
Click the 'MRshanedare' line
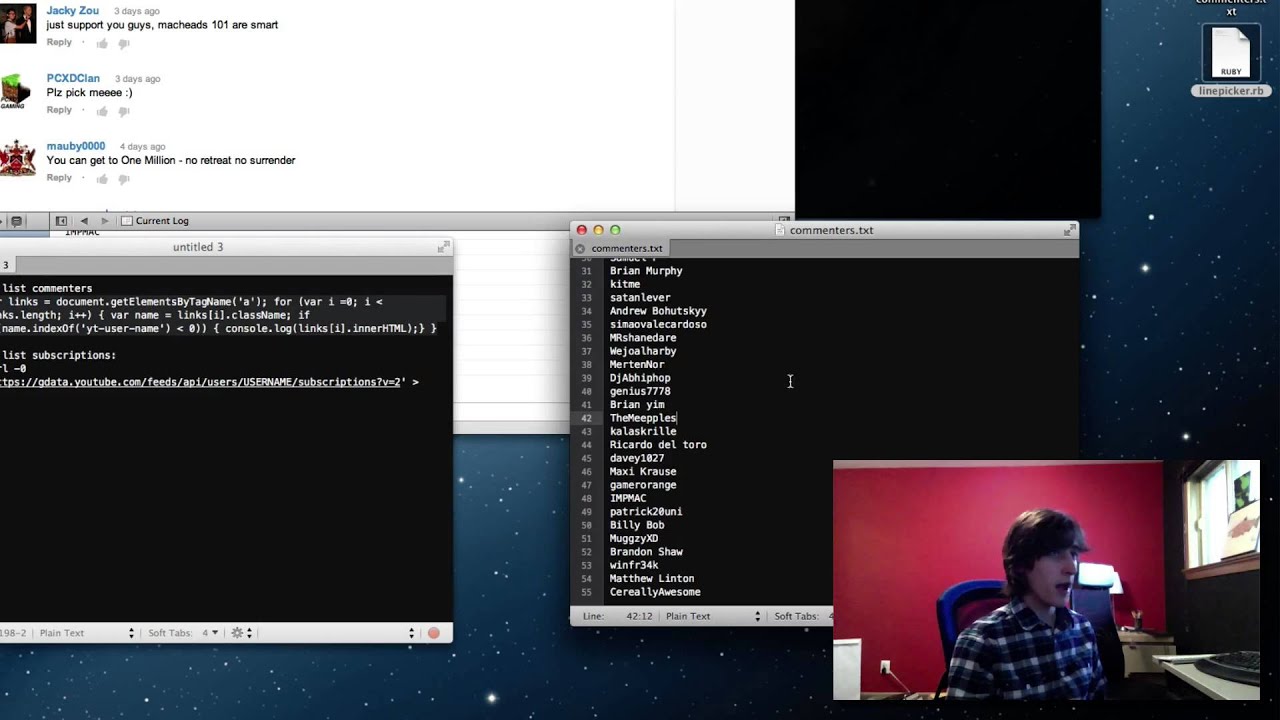[643, 338]
